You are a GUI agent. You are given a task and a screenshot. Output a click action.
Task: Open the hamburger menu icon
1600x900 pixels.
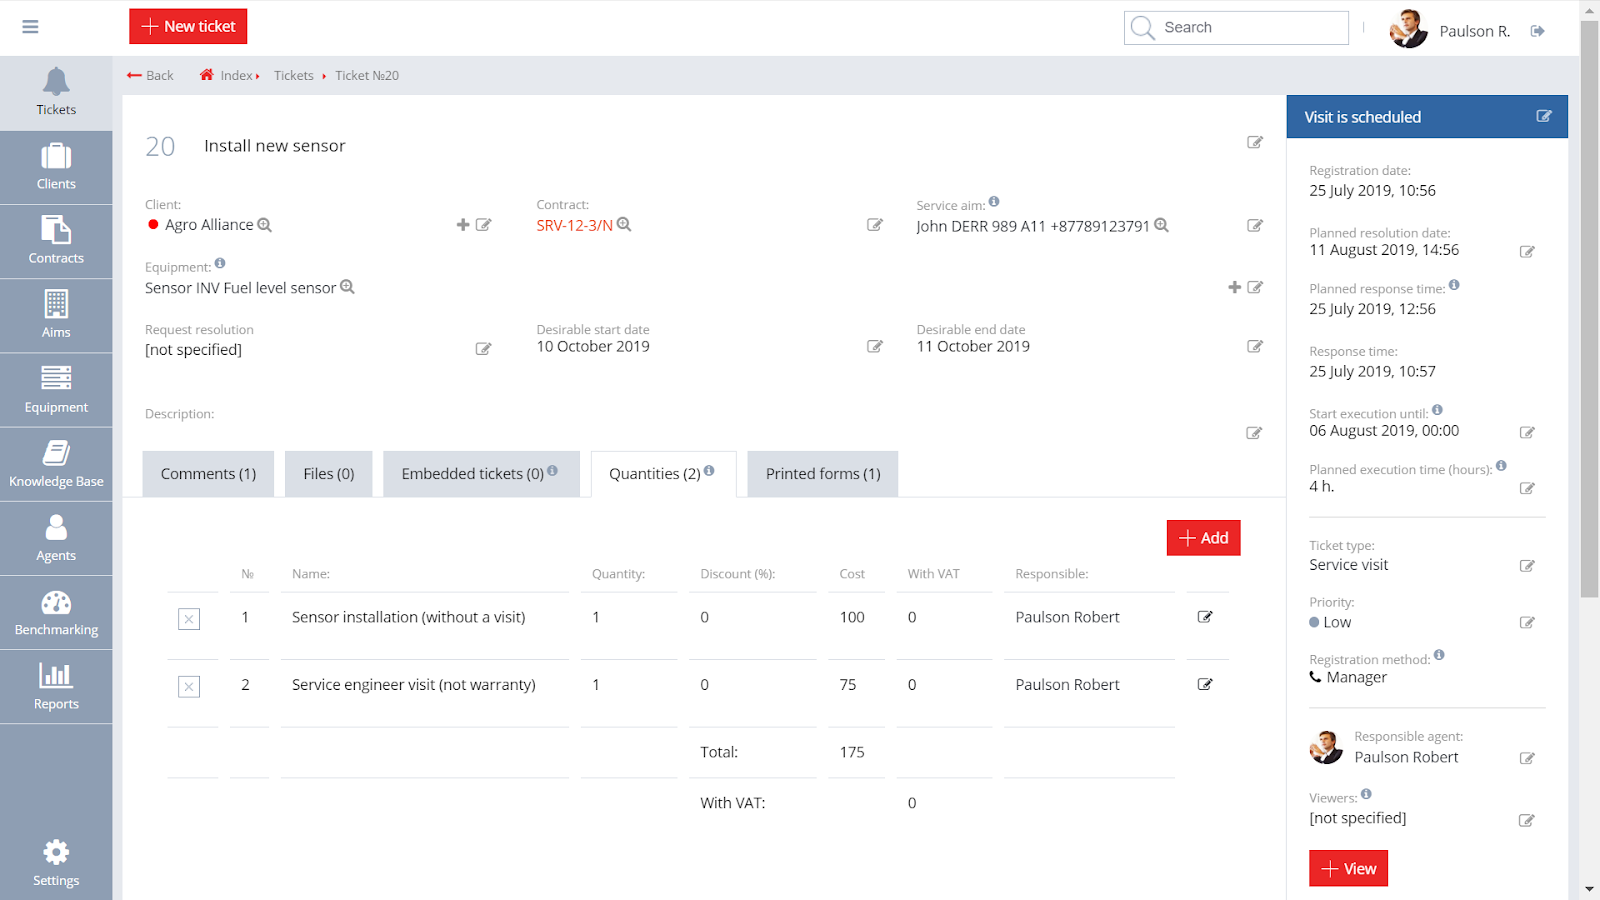click(x=30, y=27)
